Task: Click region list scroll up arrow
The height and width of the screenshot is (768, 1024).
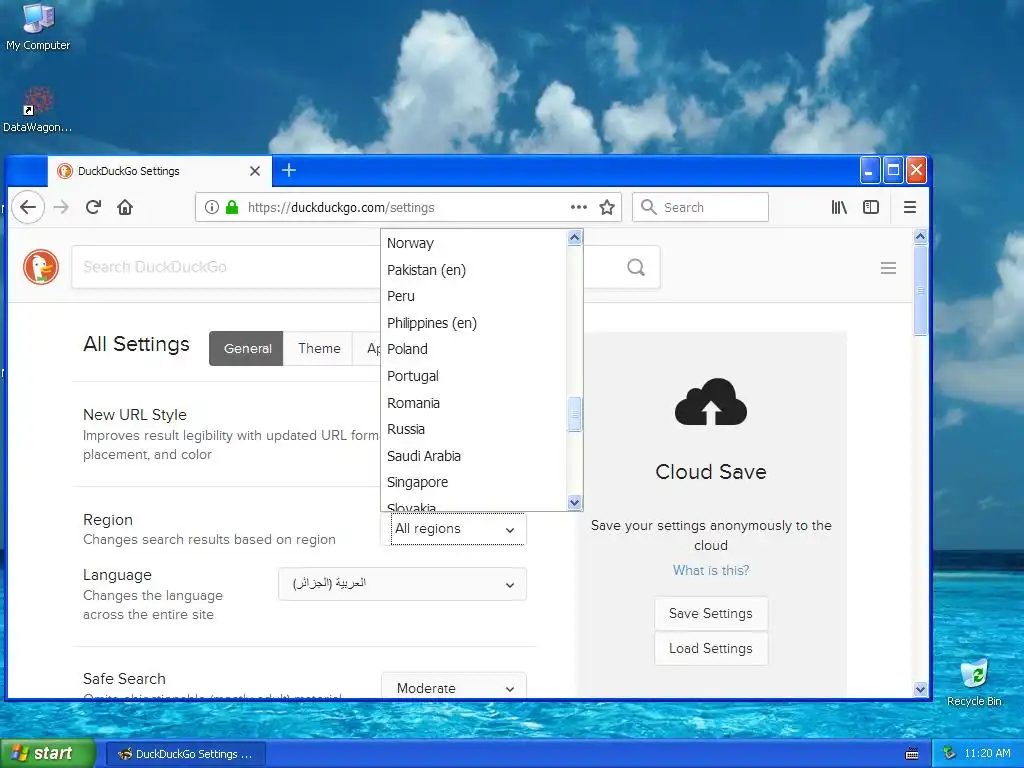Action: click(x=574, y=238)
